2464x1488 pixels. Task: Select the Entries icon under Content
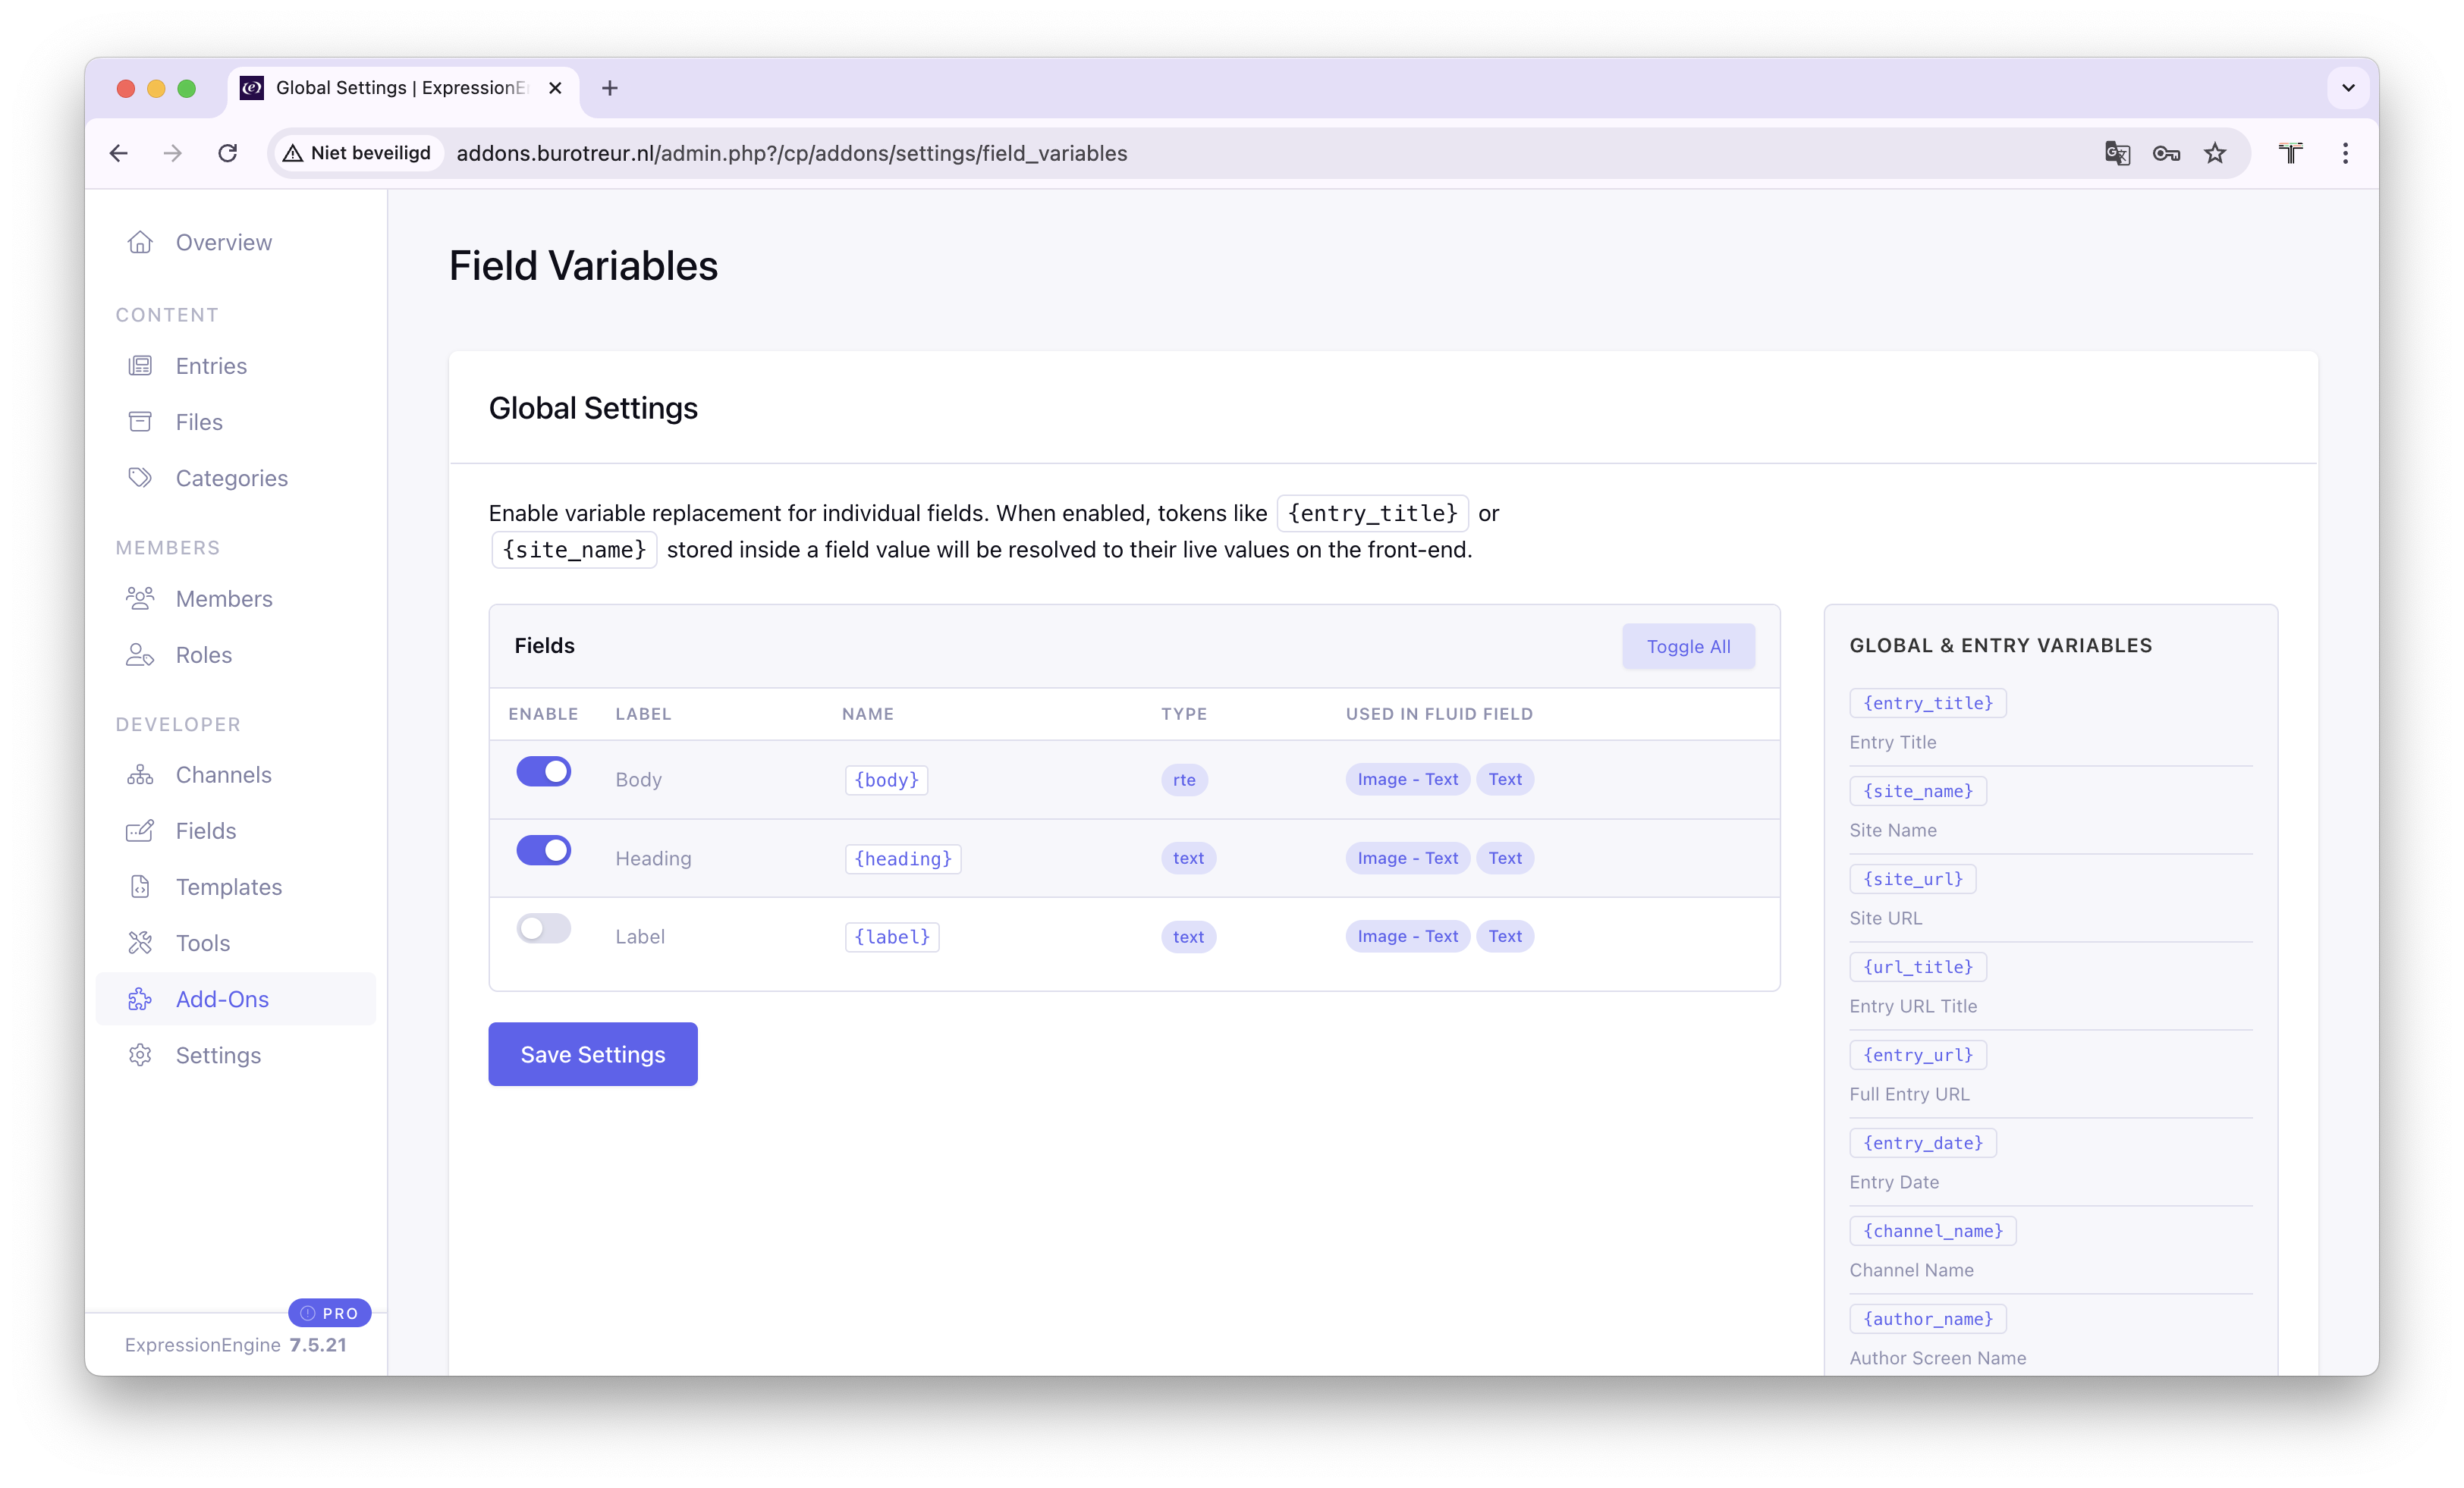(x=140, y=365)
